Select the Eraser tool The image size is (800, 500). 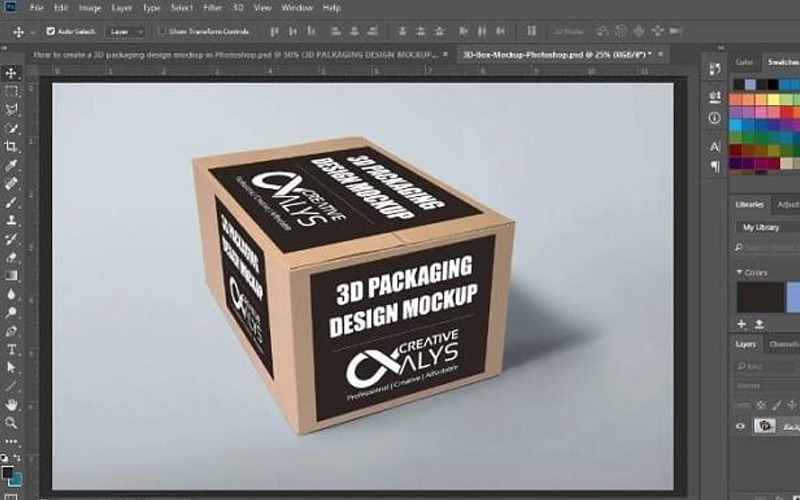click(x=11, y=257)
